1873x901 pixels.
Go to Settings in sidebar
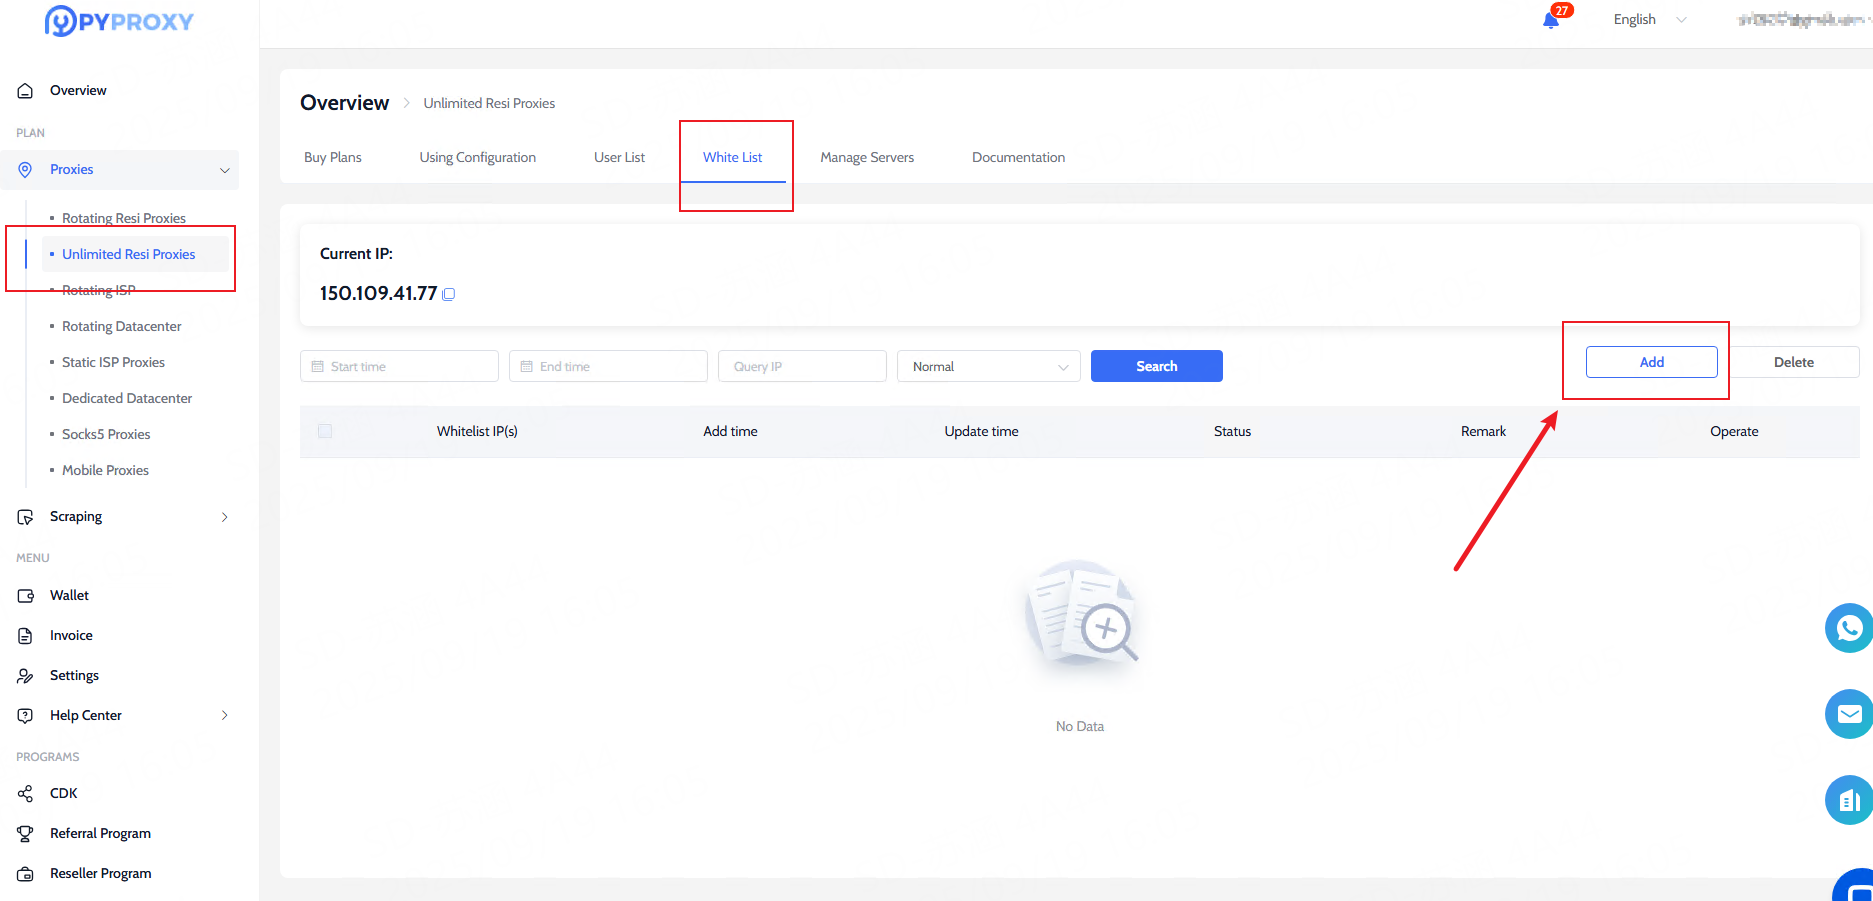[74, 675]
